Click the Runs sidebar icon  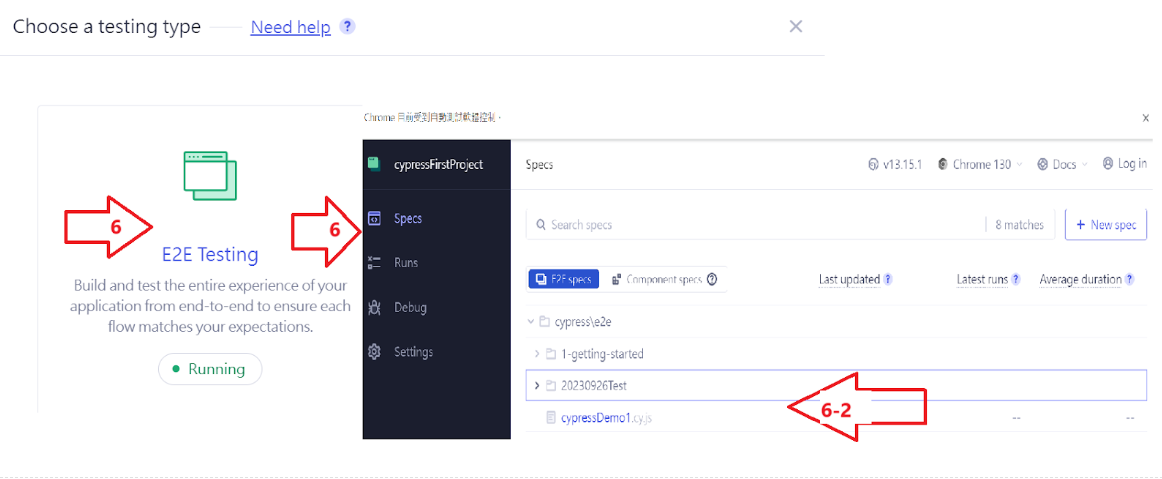374,262
